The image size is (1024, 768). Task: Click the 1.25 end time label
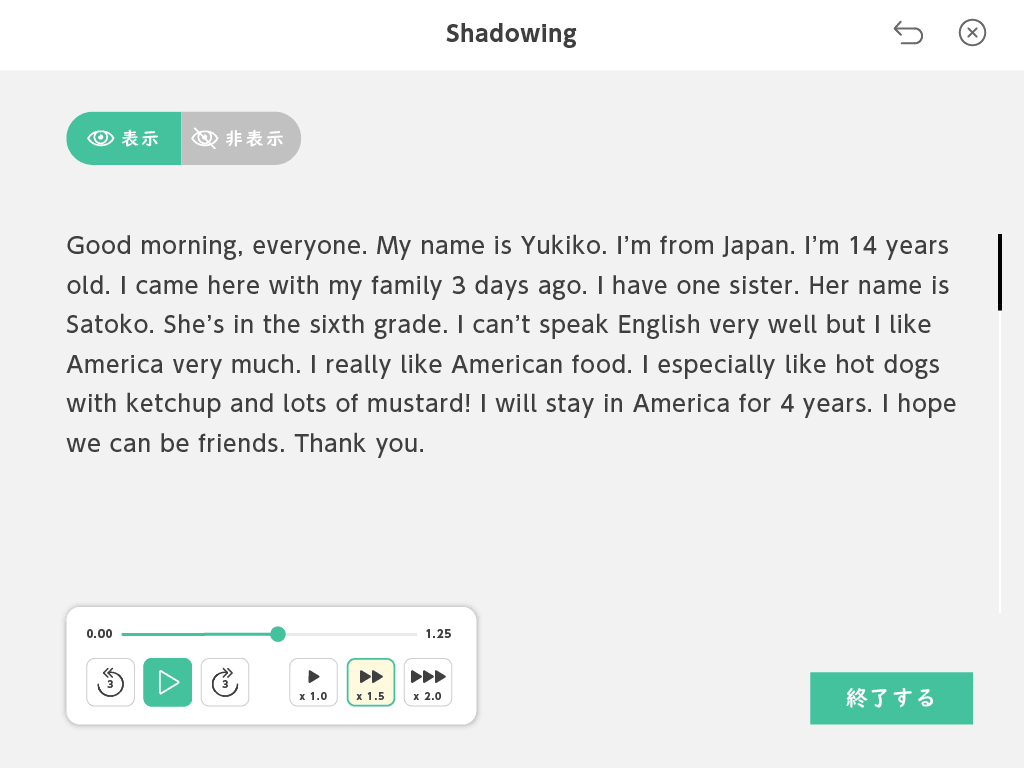click(x=438, y=634)
